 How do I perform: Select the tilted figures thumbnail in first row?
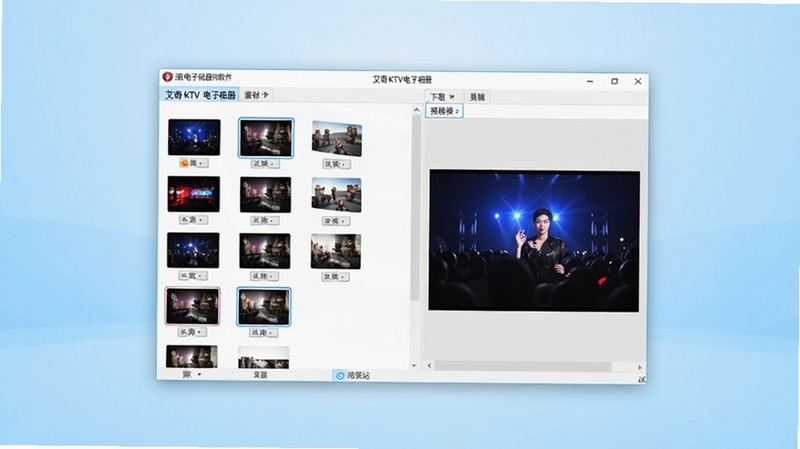point(337,138)
